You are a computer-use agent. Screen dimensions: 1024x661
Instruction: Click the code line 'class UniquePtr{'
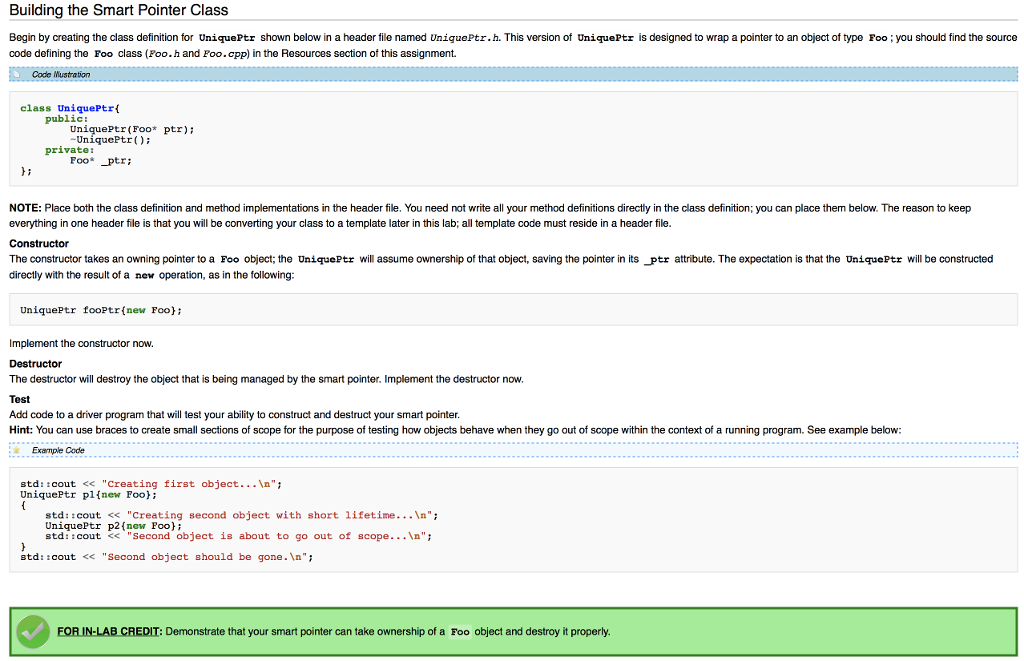(x=70, y=108)
